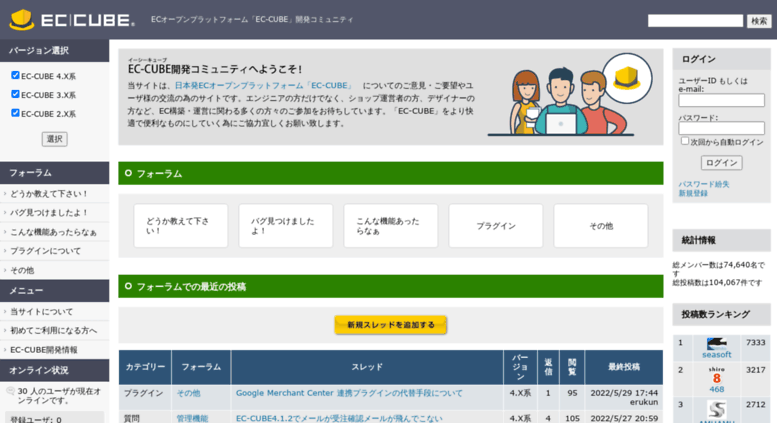Viewport: 777px width, 423px height.
Task: Click the online users speech bubble icon
Action: tap(10, 391)
